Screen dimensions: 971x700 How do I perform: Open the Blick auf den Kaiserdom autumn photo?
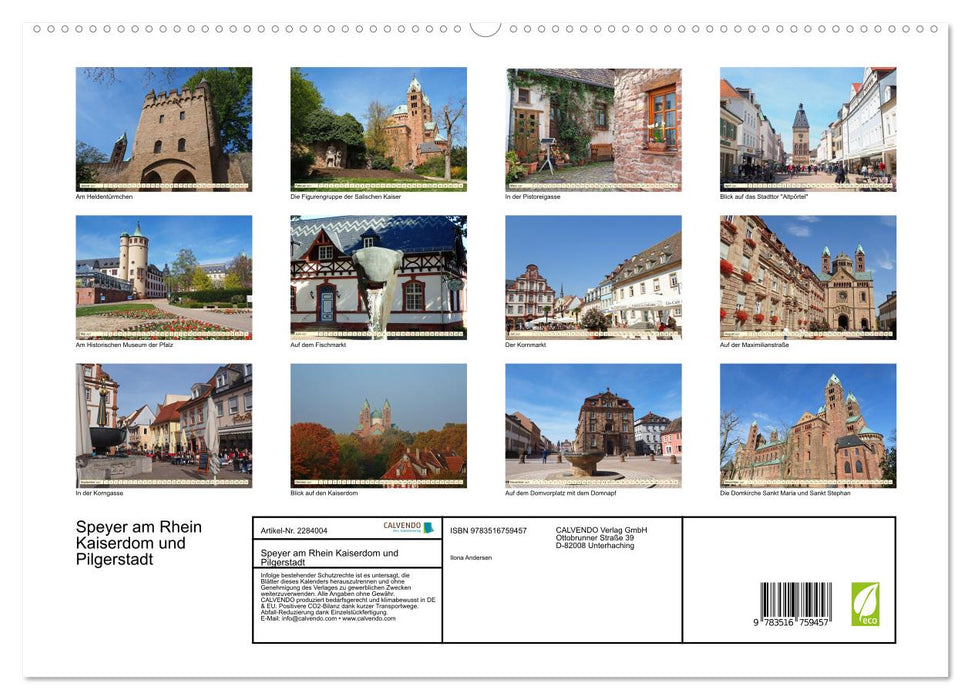(x=378, y=426)
